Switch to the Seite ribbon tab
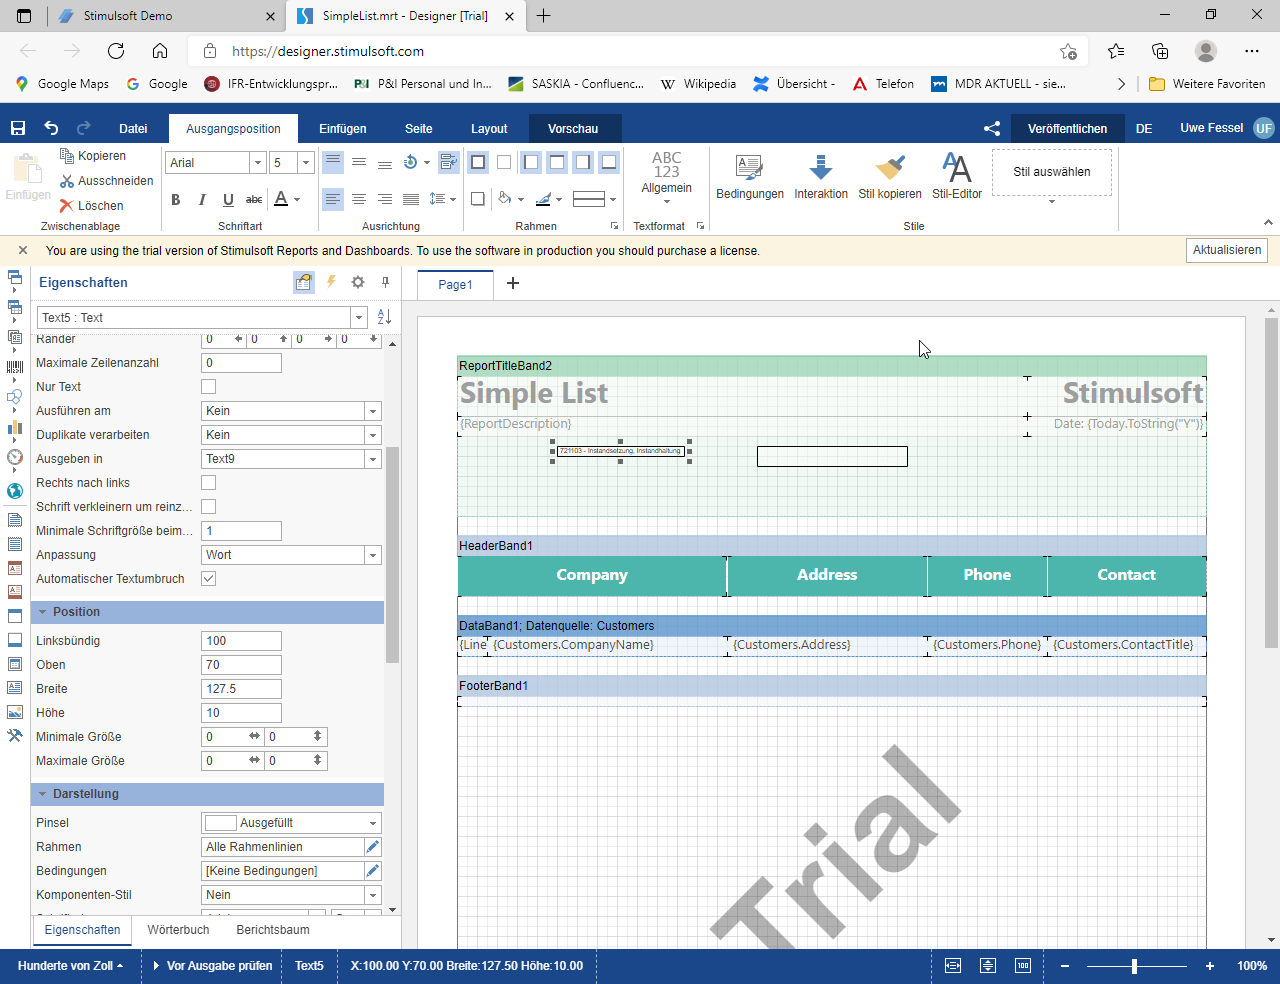 click(x=419, y=128)
